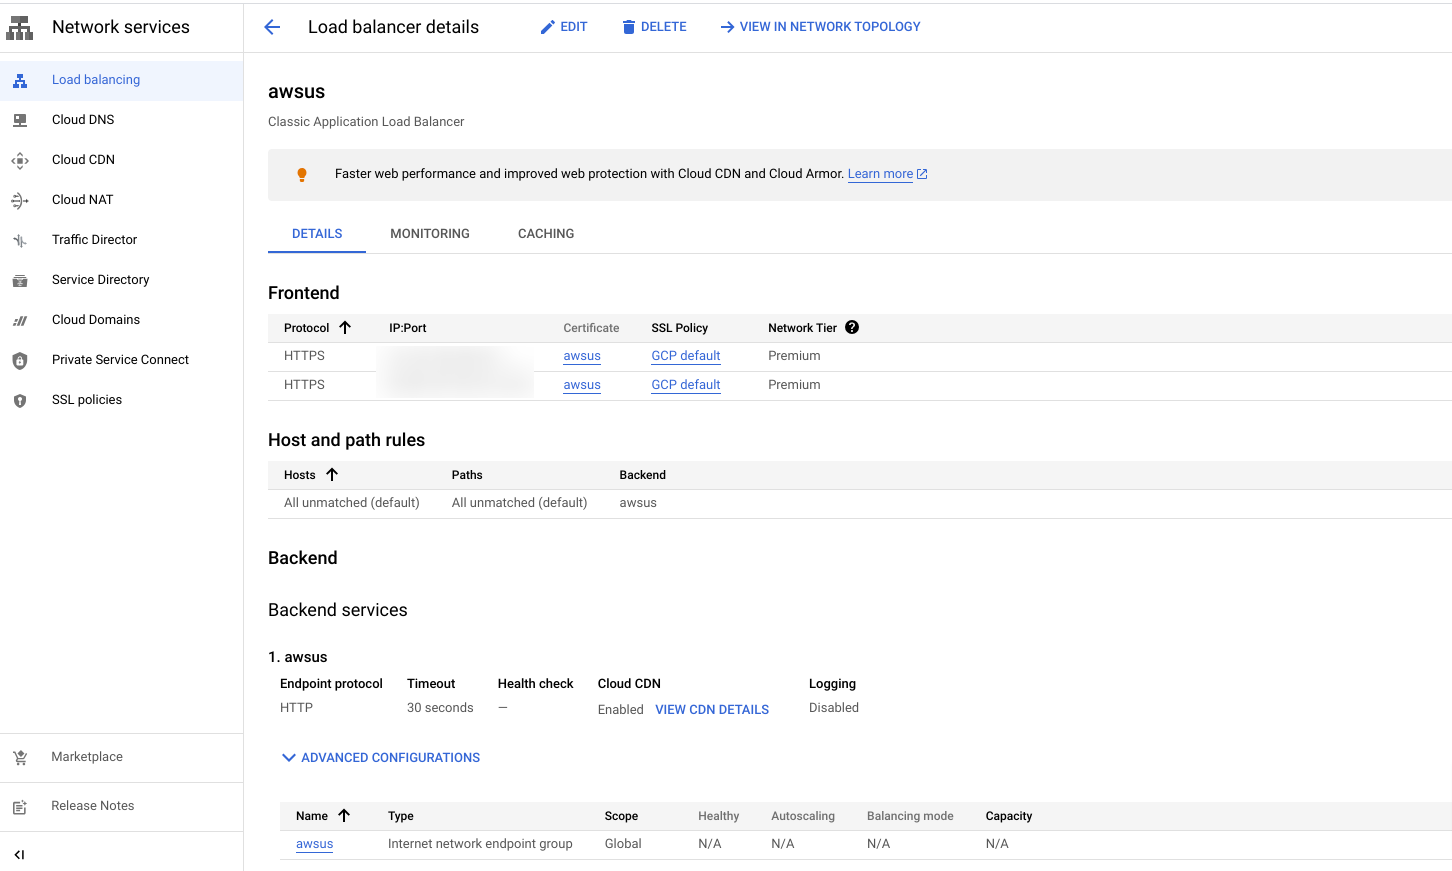Click the Cloud Domains sidebar icon
Screen dimensions: 1452x871
click(x=20, y=320)
